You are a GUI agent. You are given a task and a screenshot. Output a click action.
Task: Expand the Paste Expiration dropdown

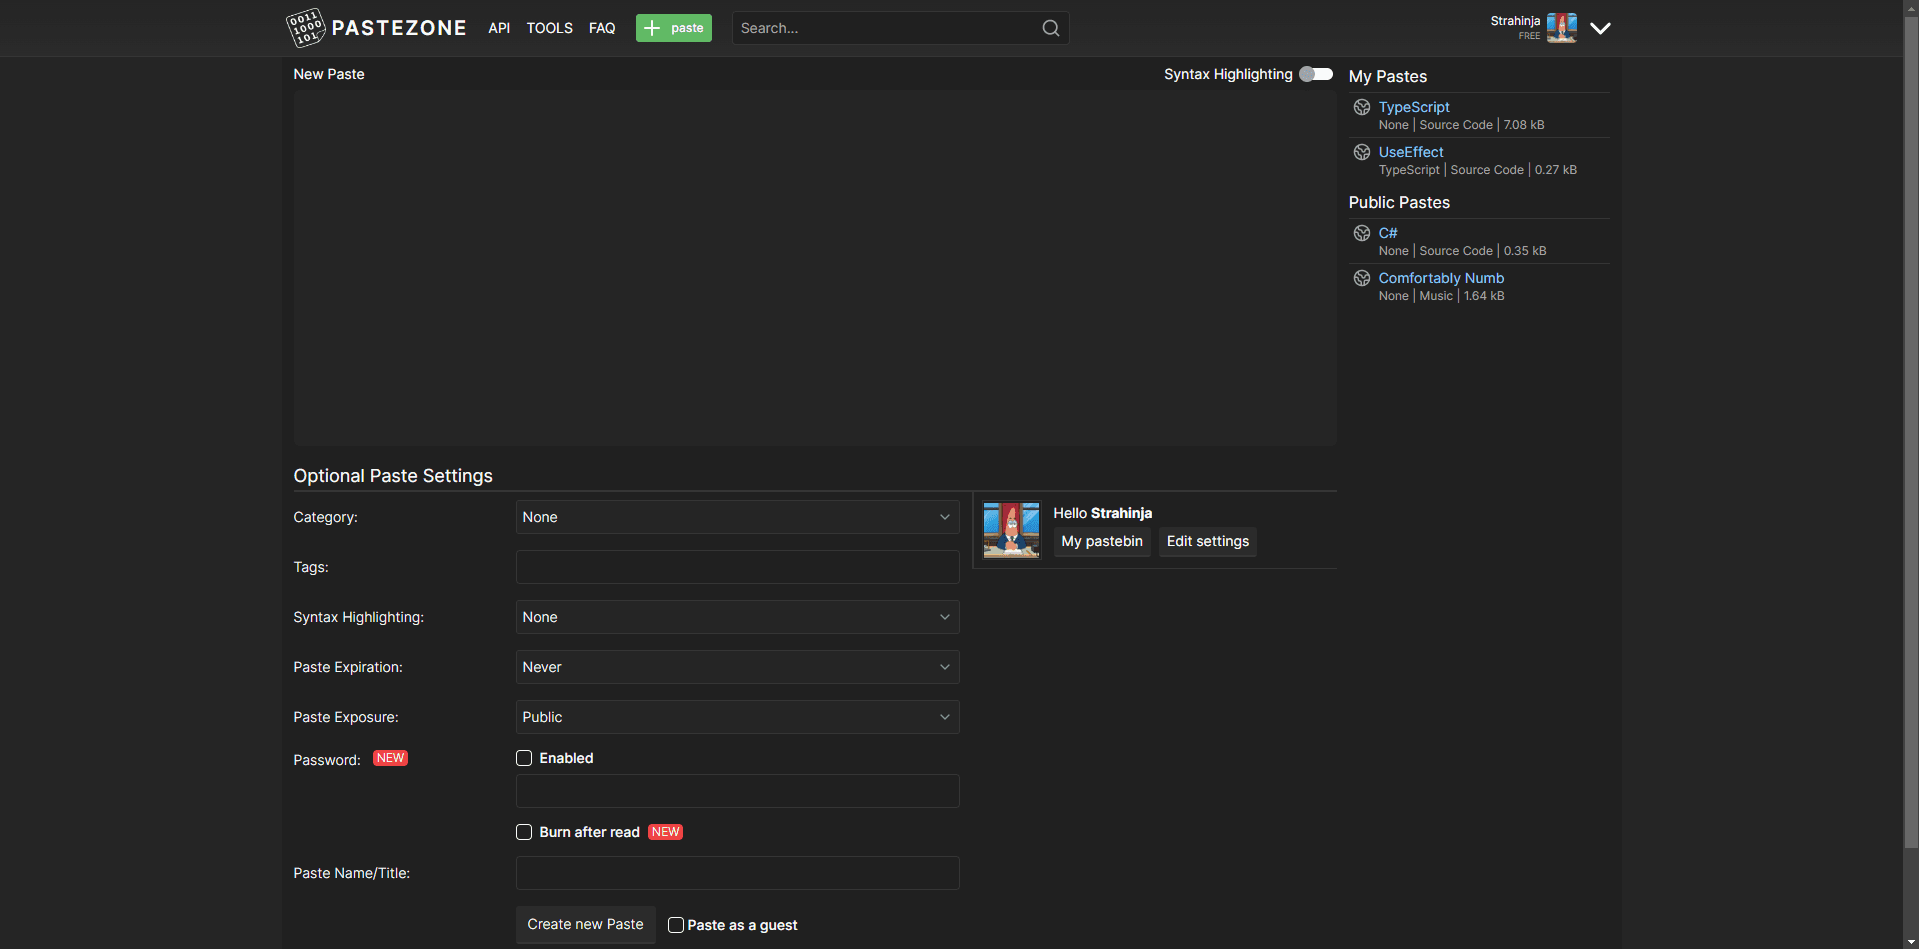click(737, 667)
